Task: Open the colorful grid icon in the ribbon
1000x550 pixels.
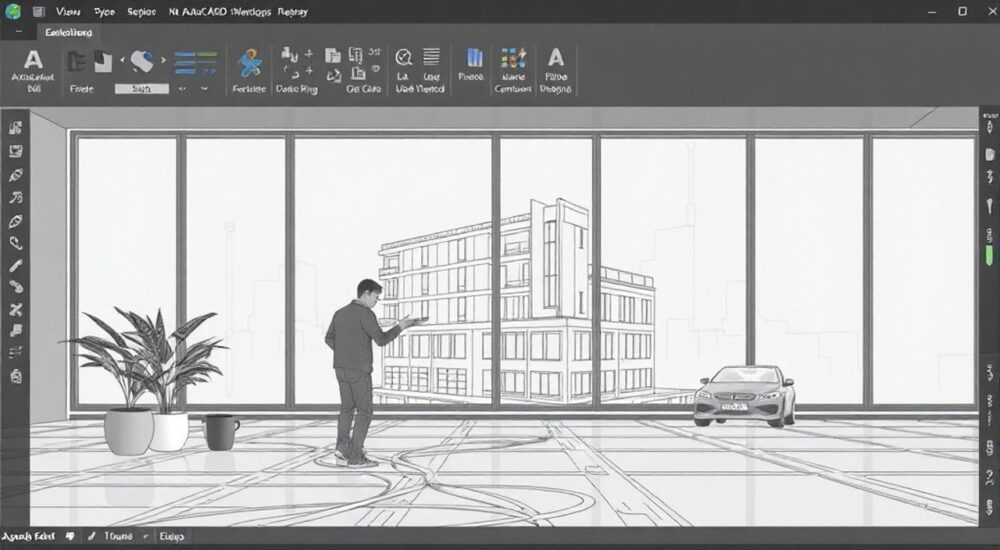Action: 513,59
